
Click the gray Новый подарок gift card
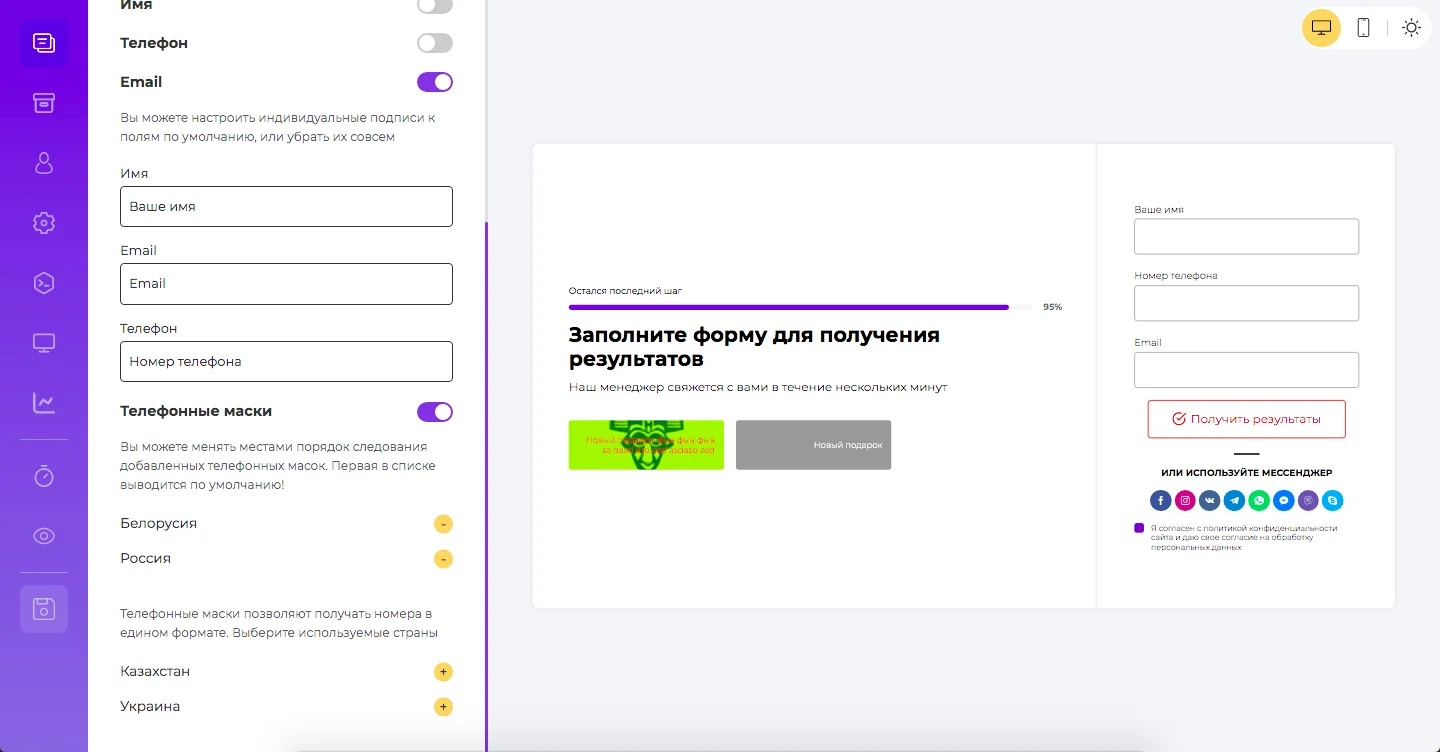[813, 445]
